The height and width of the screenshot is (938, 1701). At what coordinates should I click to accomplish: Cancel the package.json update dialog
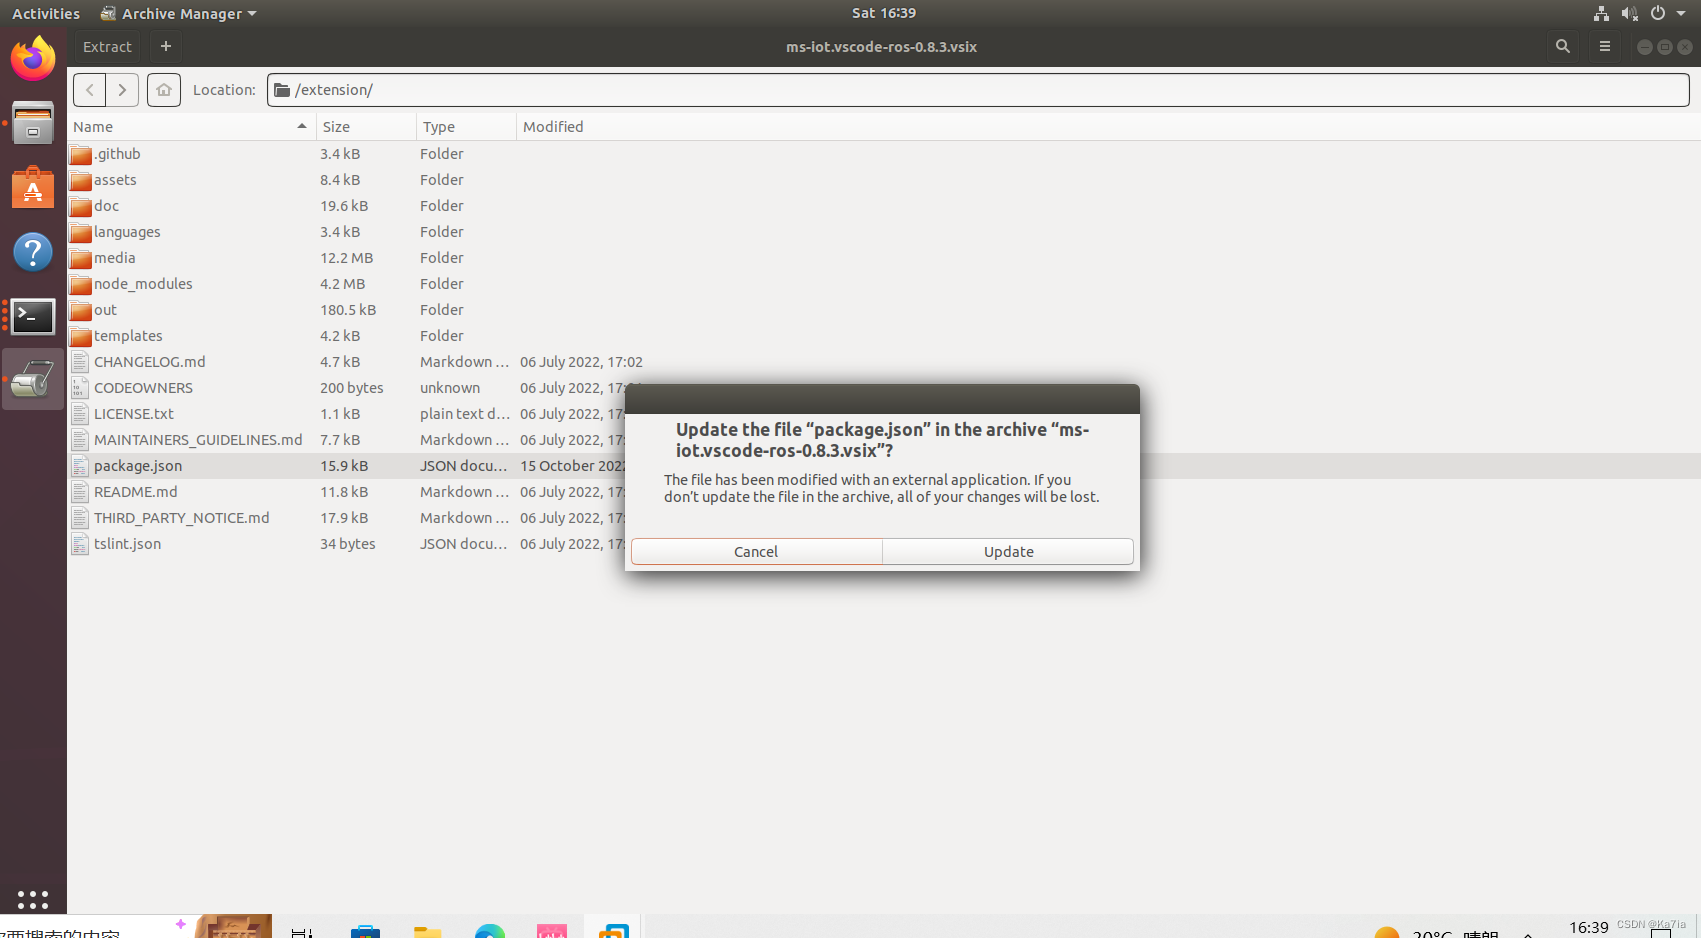click(755, 551)
